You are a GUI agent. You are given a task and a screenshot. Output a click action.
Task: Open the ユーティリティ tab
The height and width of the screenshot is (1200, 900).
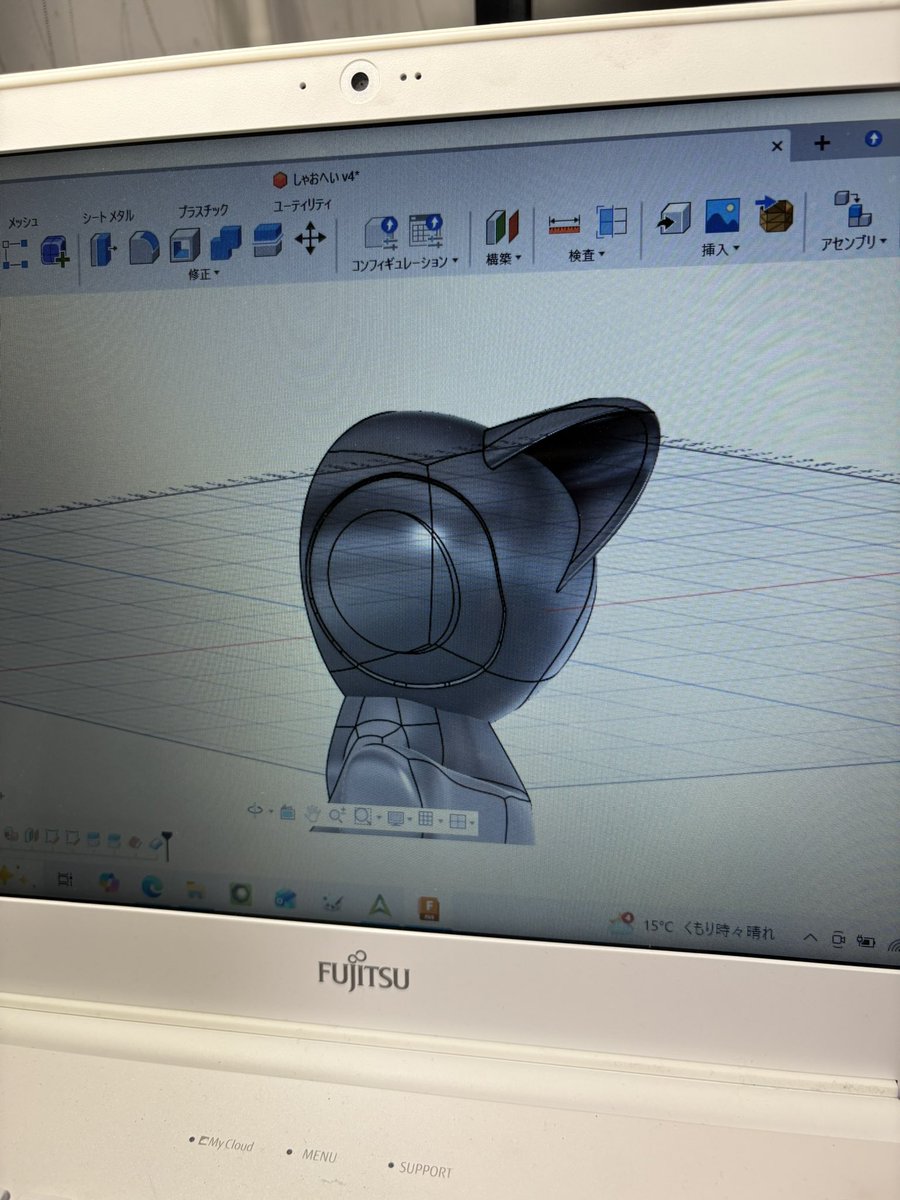tap(302, 205)
